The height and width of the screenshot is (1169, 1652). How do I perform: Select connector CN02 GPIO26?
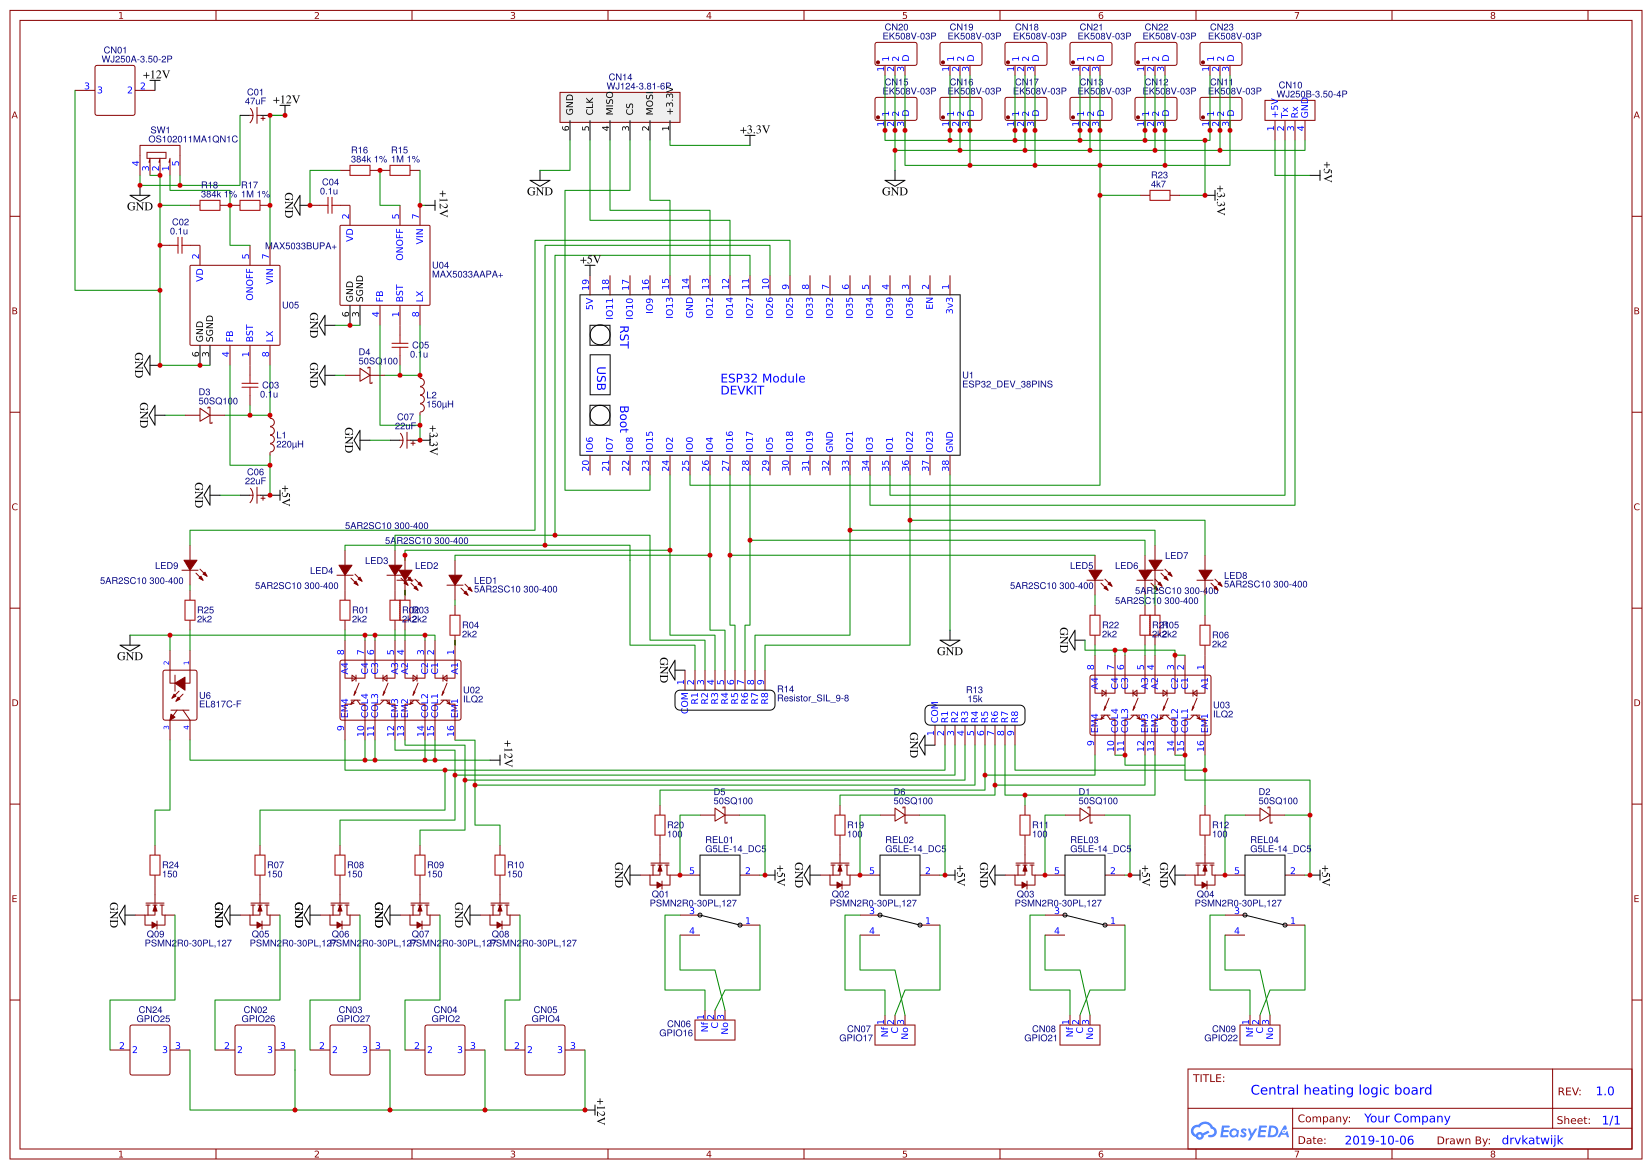255,1050
